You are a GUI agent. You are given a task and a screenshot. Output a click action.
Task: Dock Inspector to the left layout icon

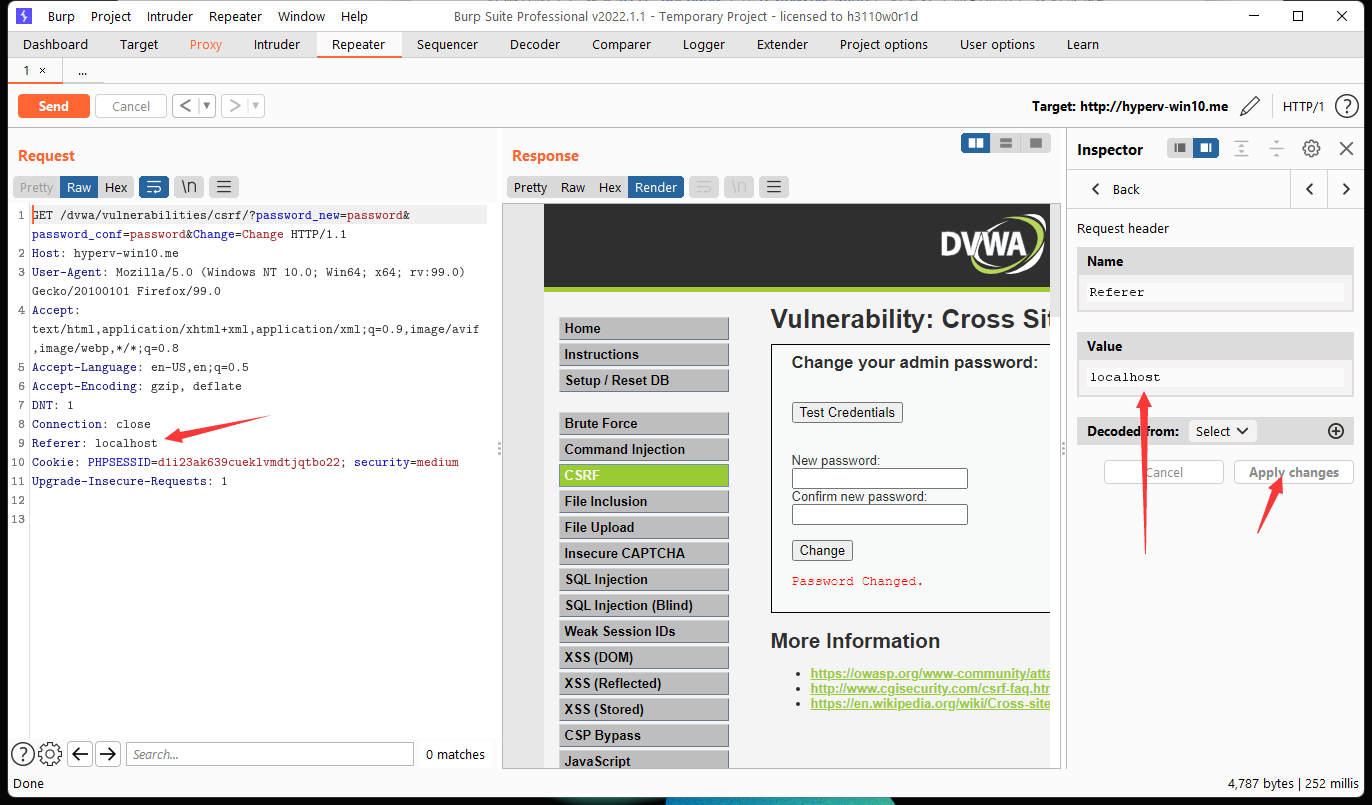coord(1181,149)
